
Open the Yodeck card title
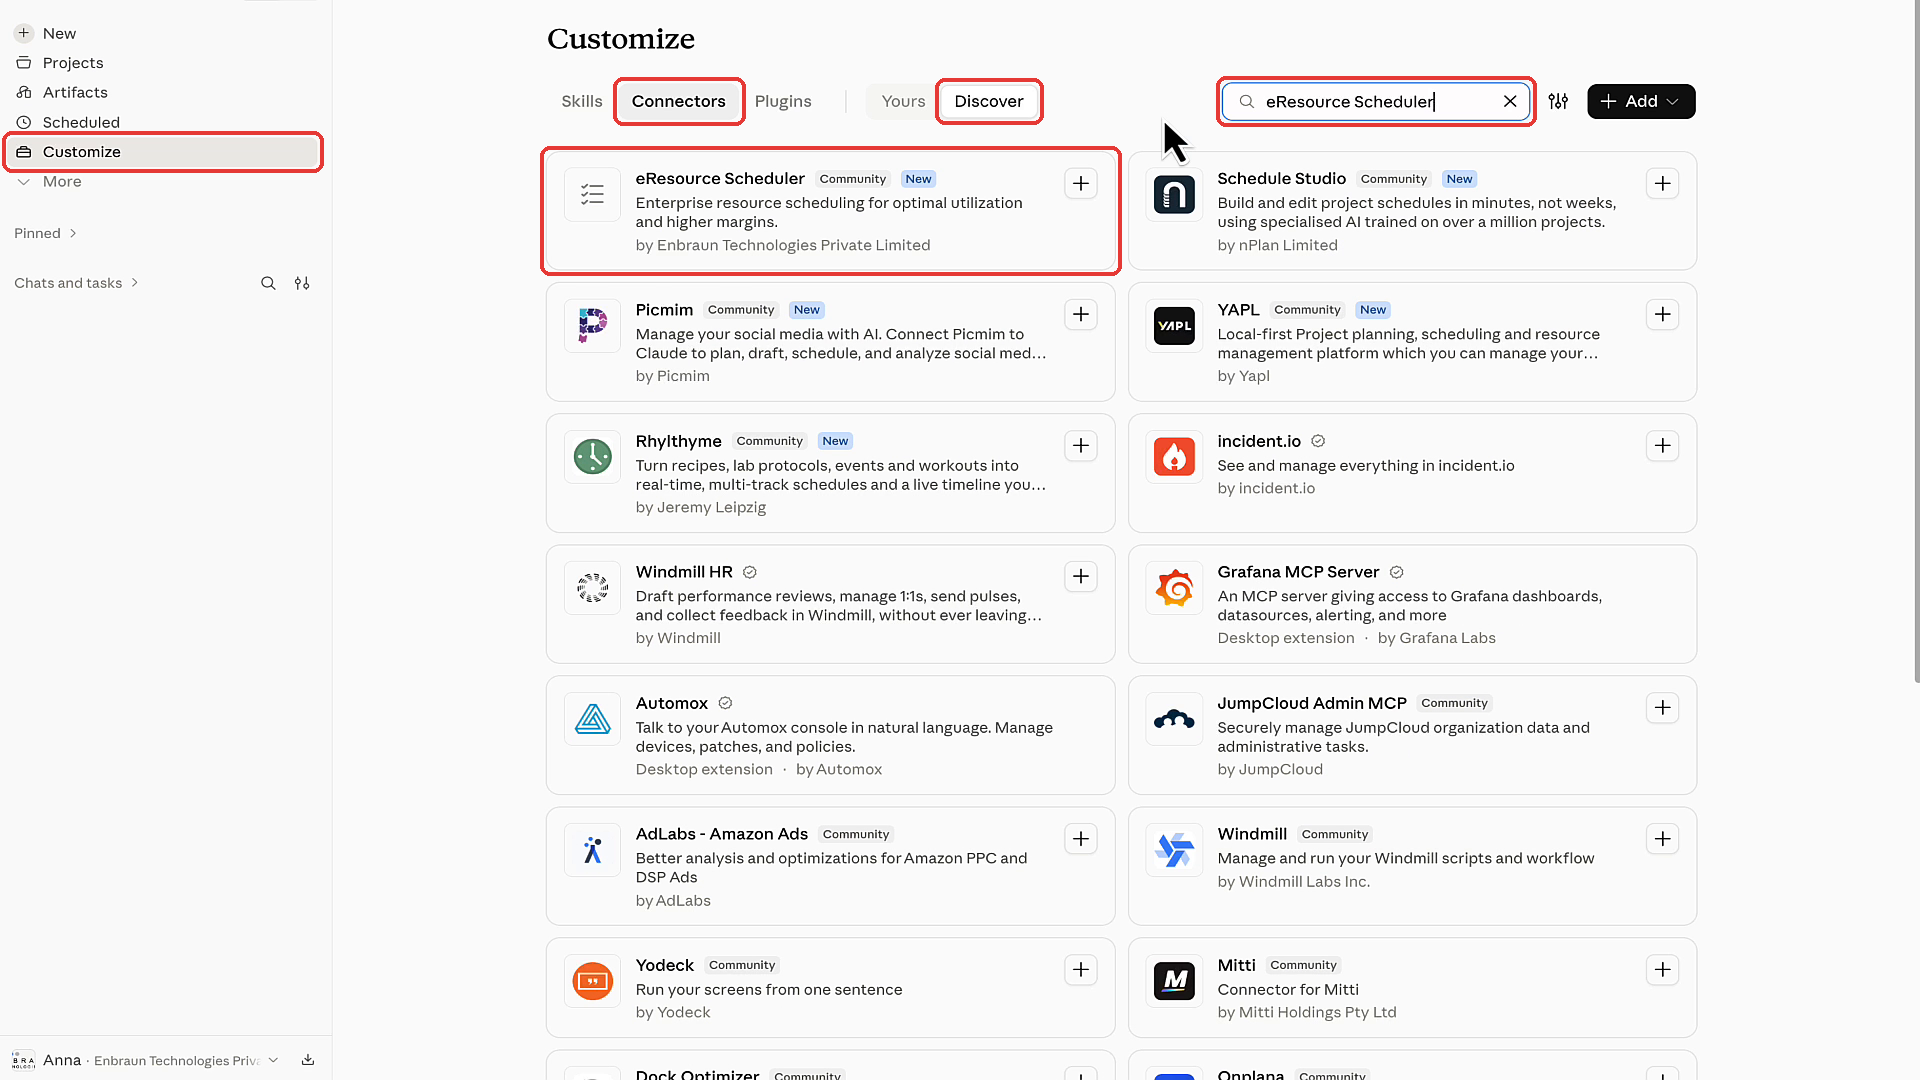click(665, 965)
